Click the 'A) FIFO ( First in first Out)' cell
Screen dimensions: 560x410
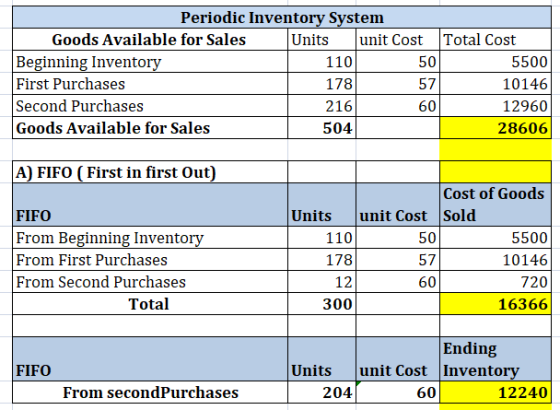(x=150, y=172)
